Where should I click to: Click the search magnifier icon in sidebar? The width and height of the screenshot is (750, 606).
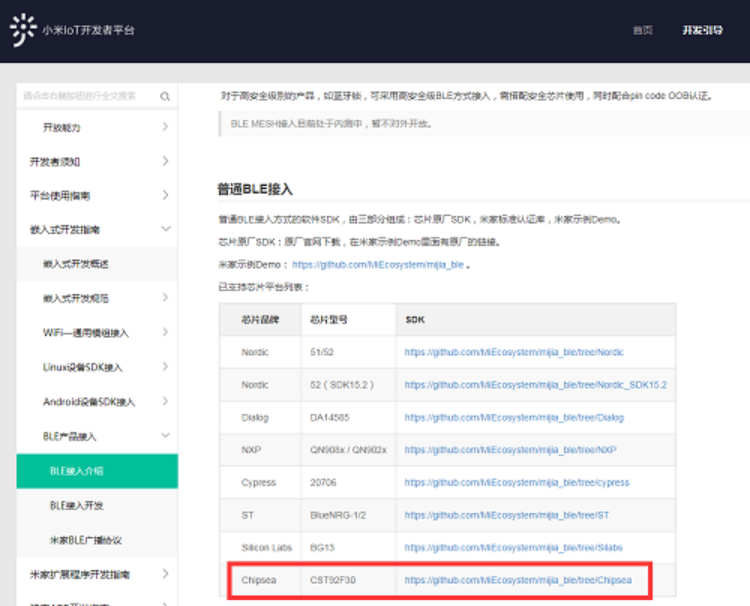(x=165, y=97)
